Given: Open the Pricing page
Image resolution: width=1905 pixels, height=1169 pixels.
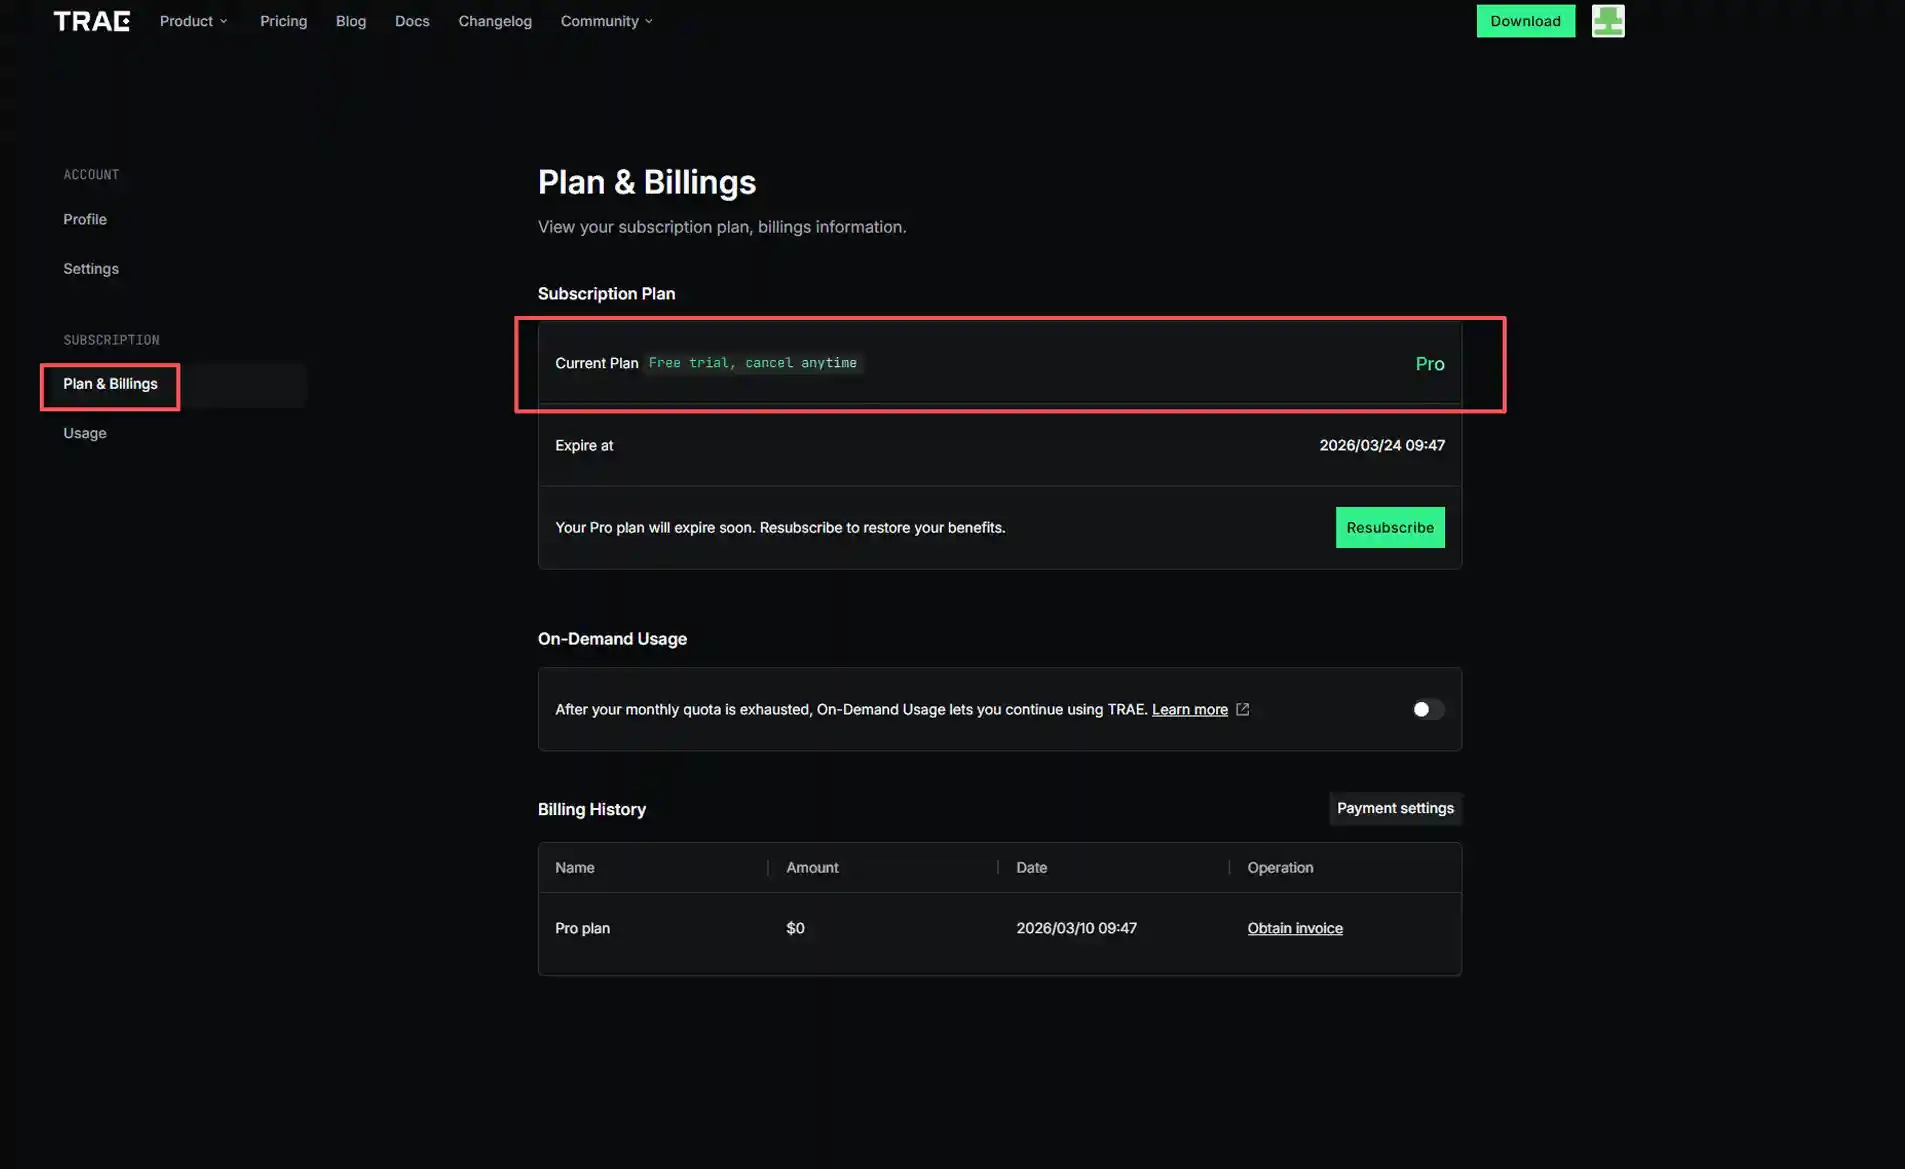Looking at the screenshot, I should (283, 21).
